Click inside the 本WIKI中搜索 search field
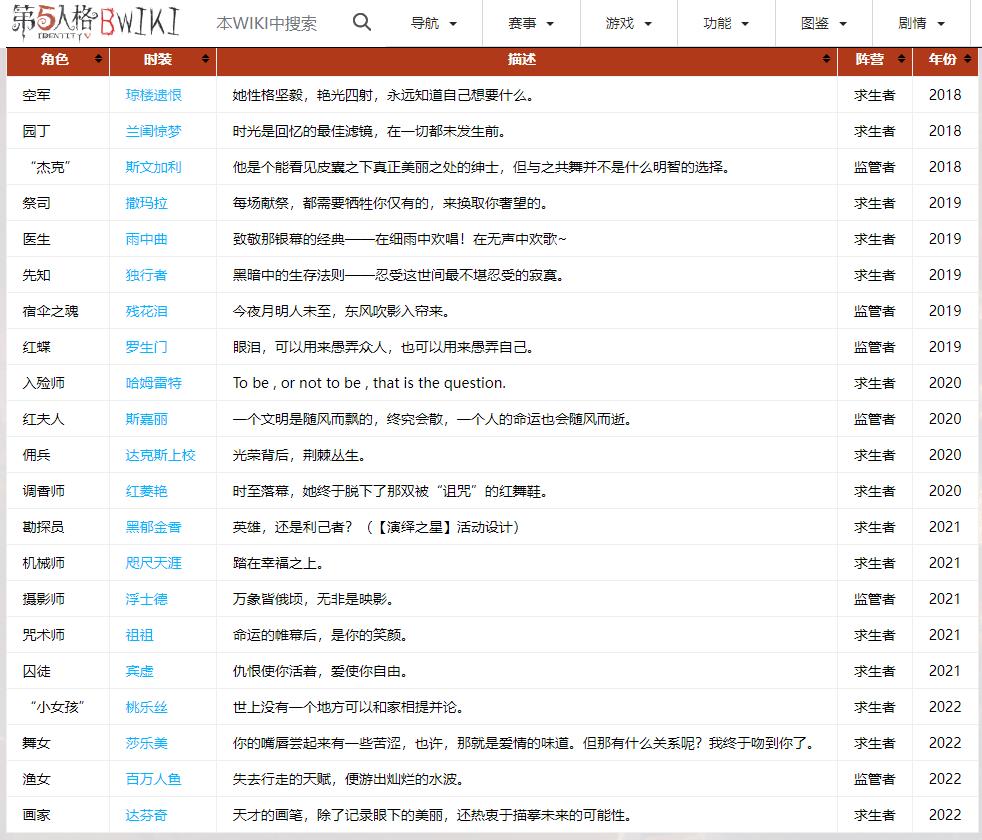This screenshot has width=982, height=840. pos(265,22)
